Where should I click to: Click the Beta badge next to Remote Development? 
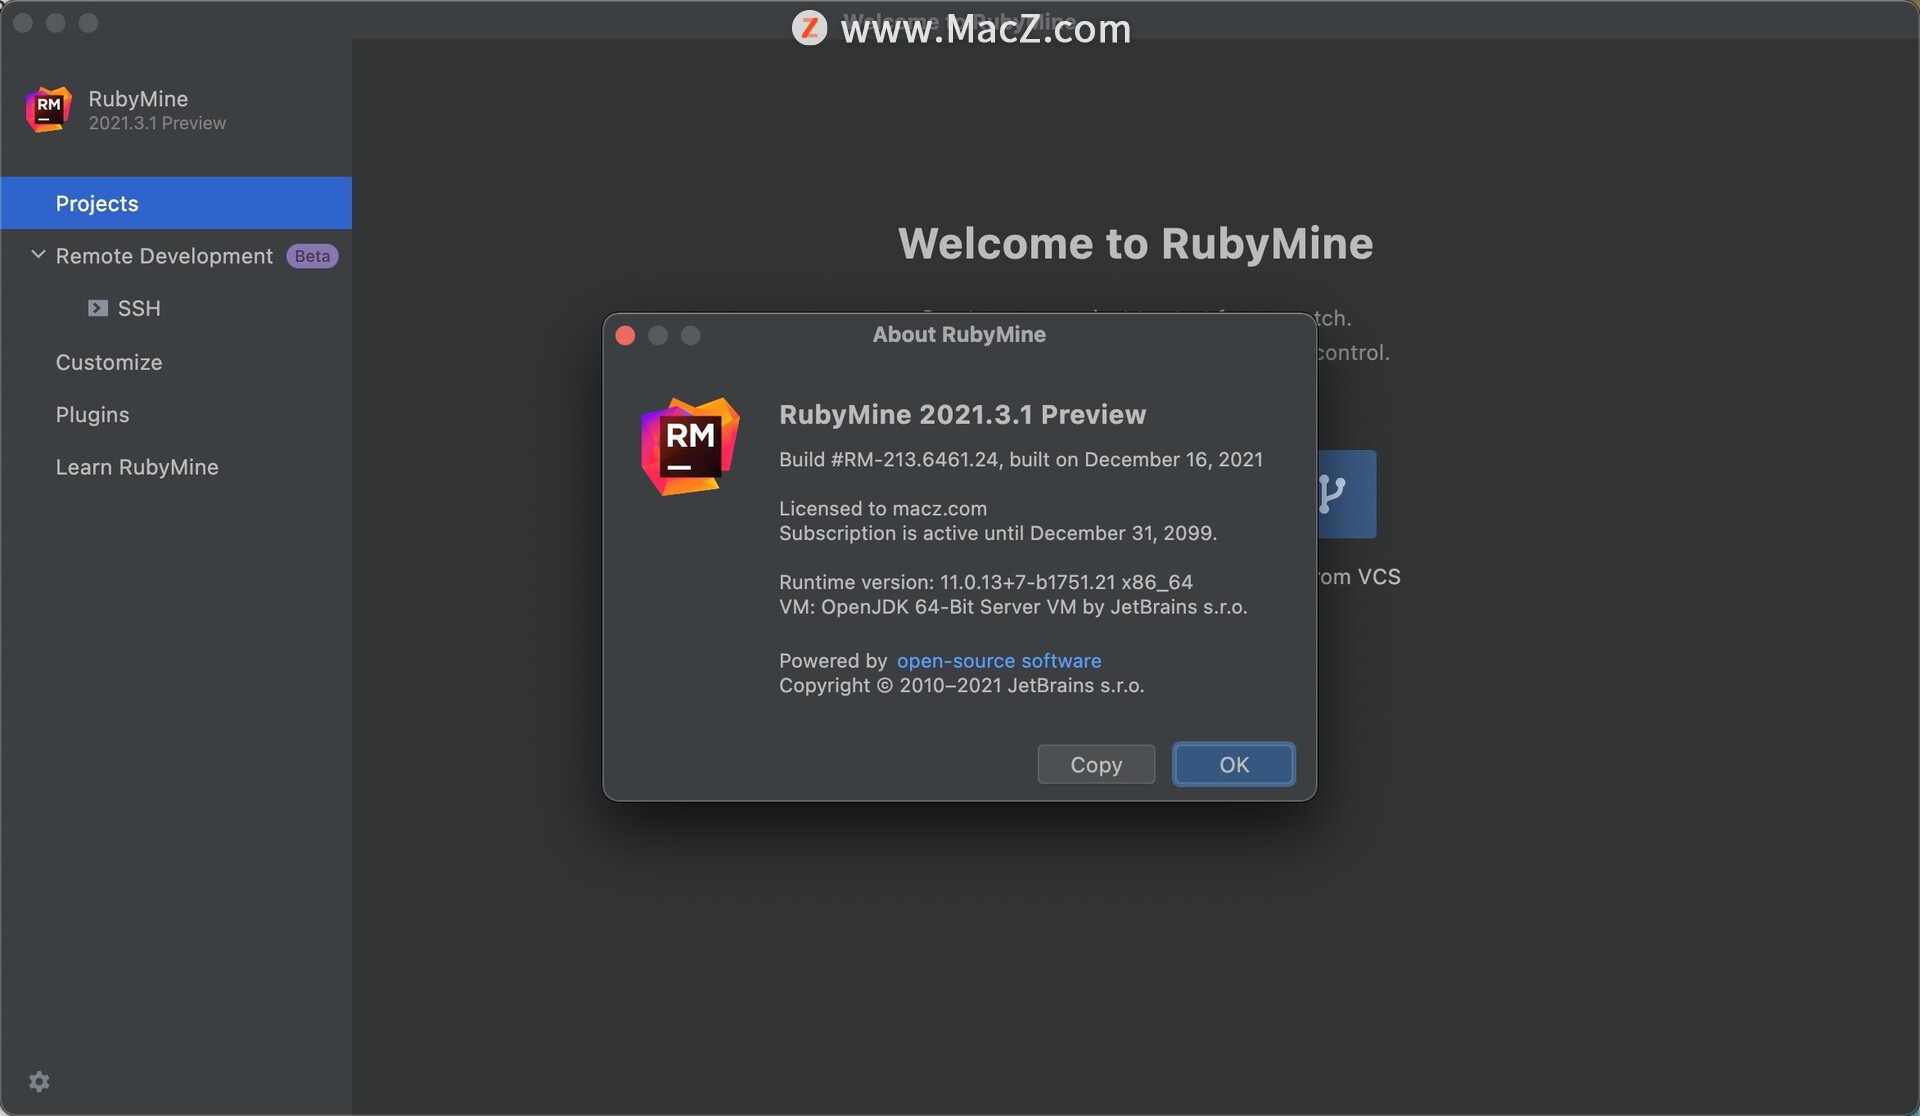(312, 256)
